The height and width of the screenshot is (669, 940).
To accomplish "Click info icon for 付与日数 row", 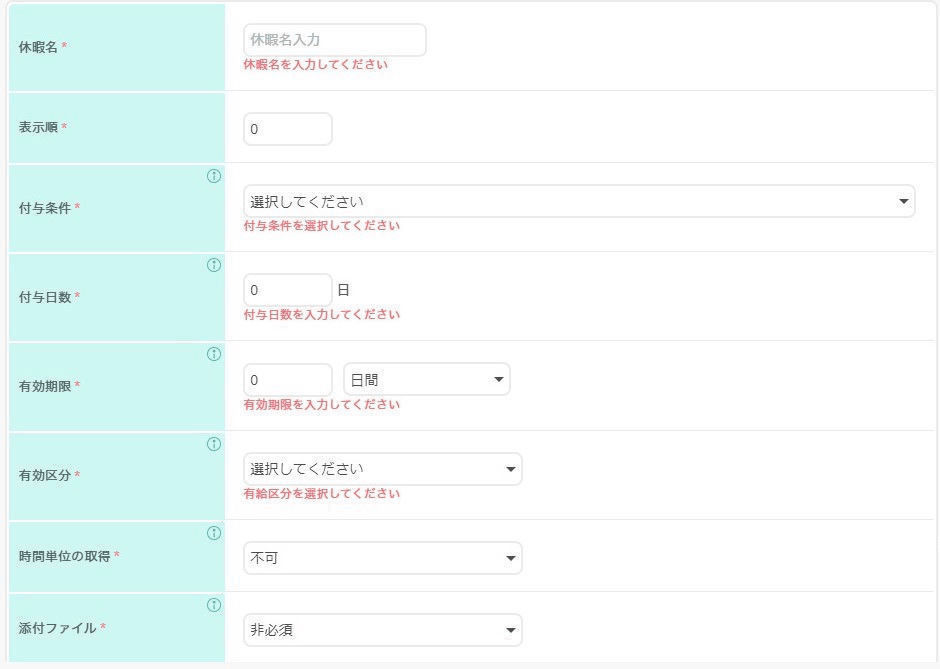I will (213, 265).
